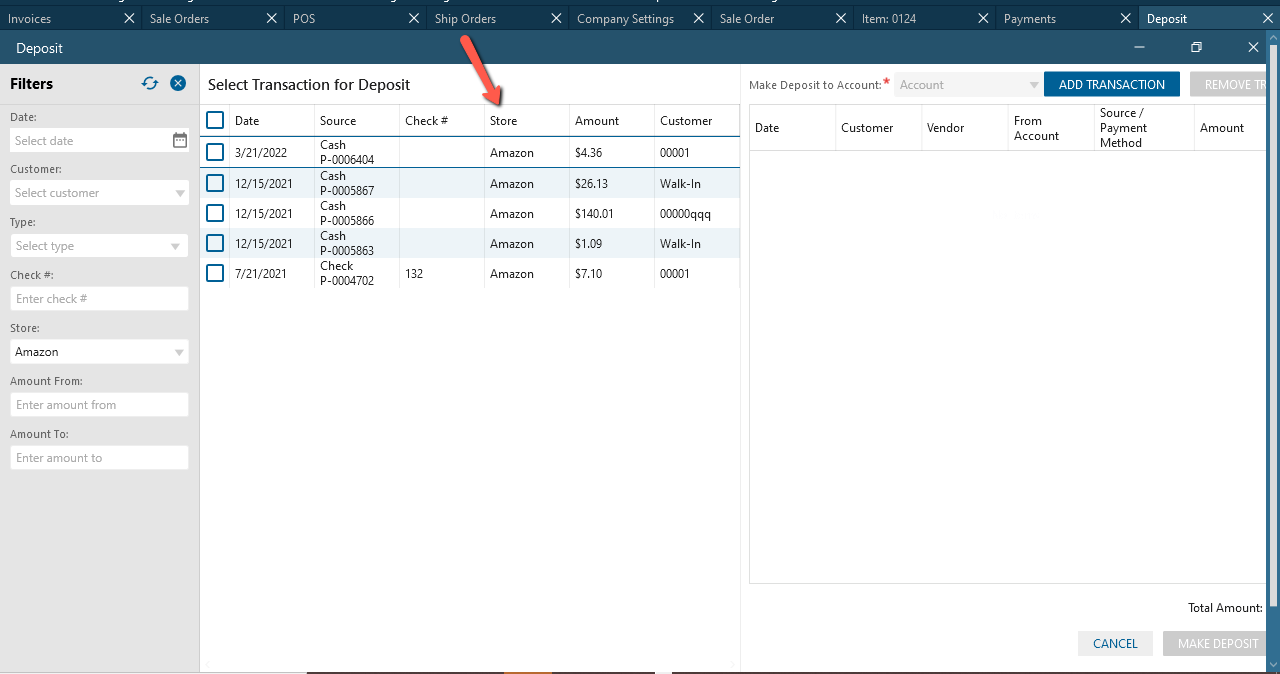
Task: Switch to the POS tab
Action: (304, 19)
